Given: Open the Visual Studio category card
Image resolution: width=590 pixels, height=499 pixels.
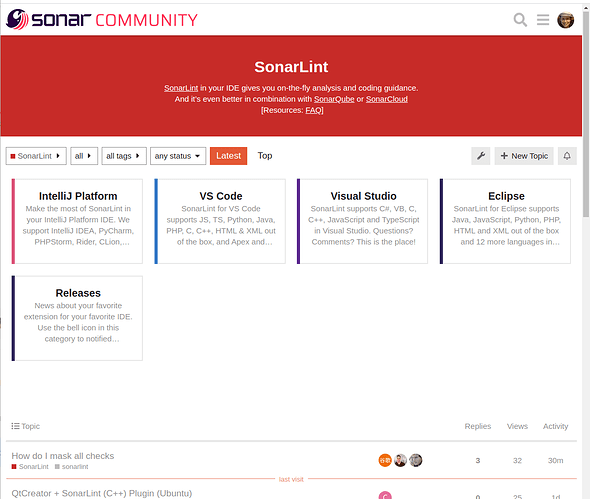Looking at the screenshot, I should (362, 221).
